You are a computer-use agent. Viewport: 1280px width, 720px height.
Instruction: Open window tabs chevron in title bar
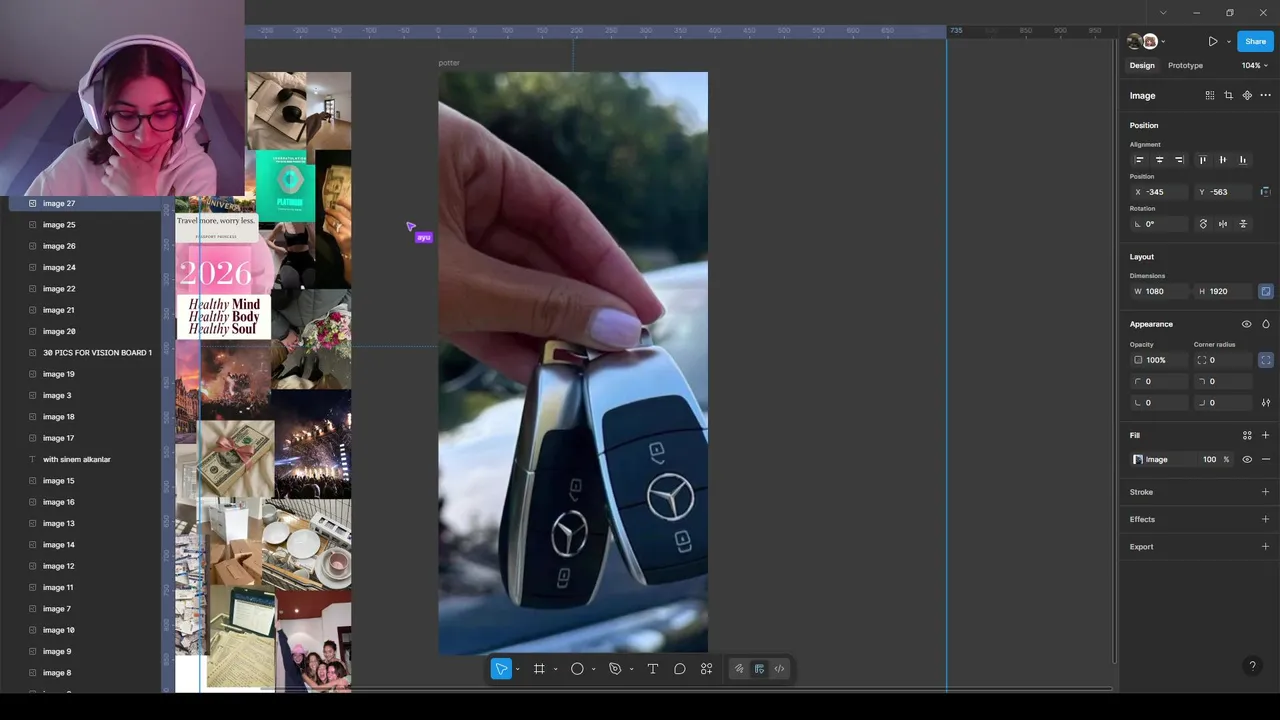pyautogui.click(x=1162, y=13)
